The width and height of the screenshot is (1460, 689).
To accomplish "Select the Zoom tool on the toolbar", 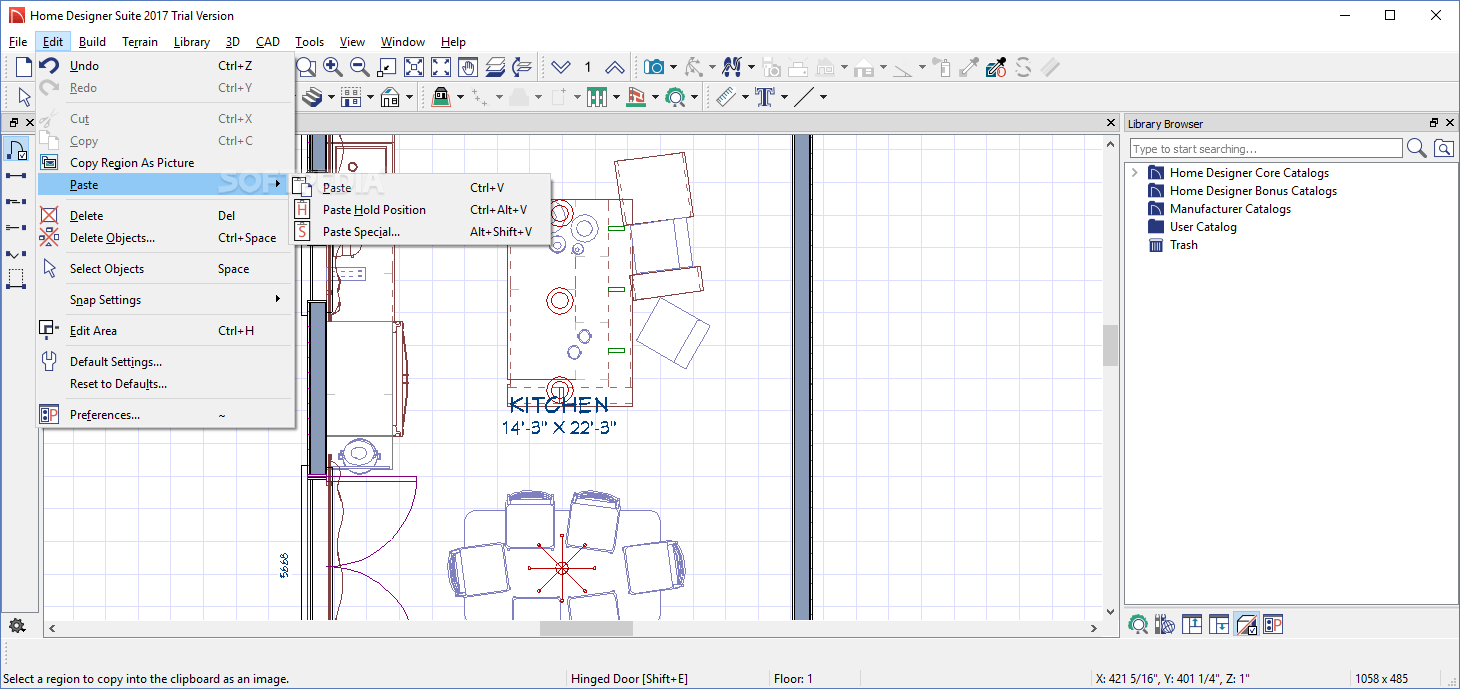I will tap(306, 67).
